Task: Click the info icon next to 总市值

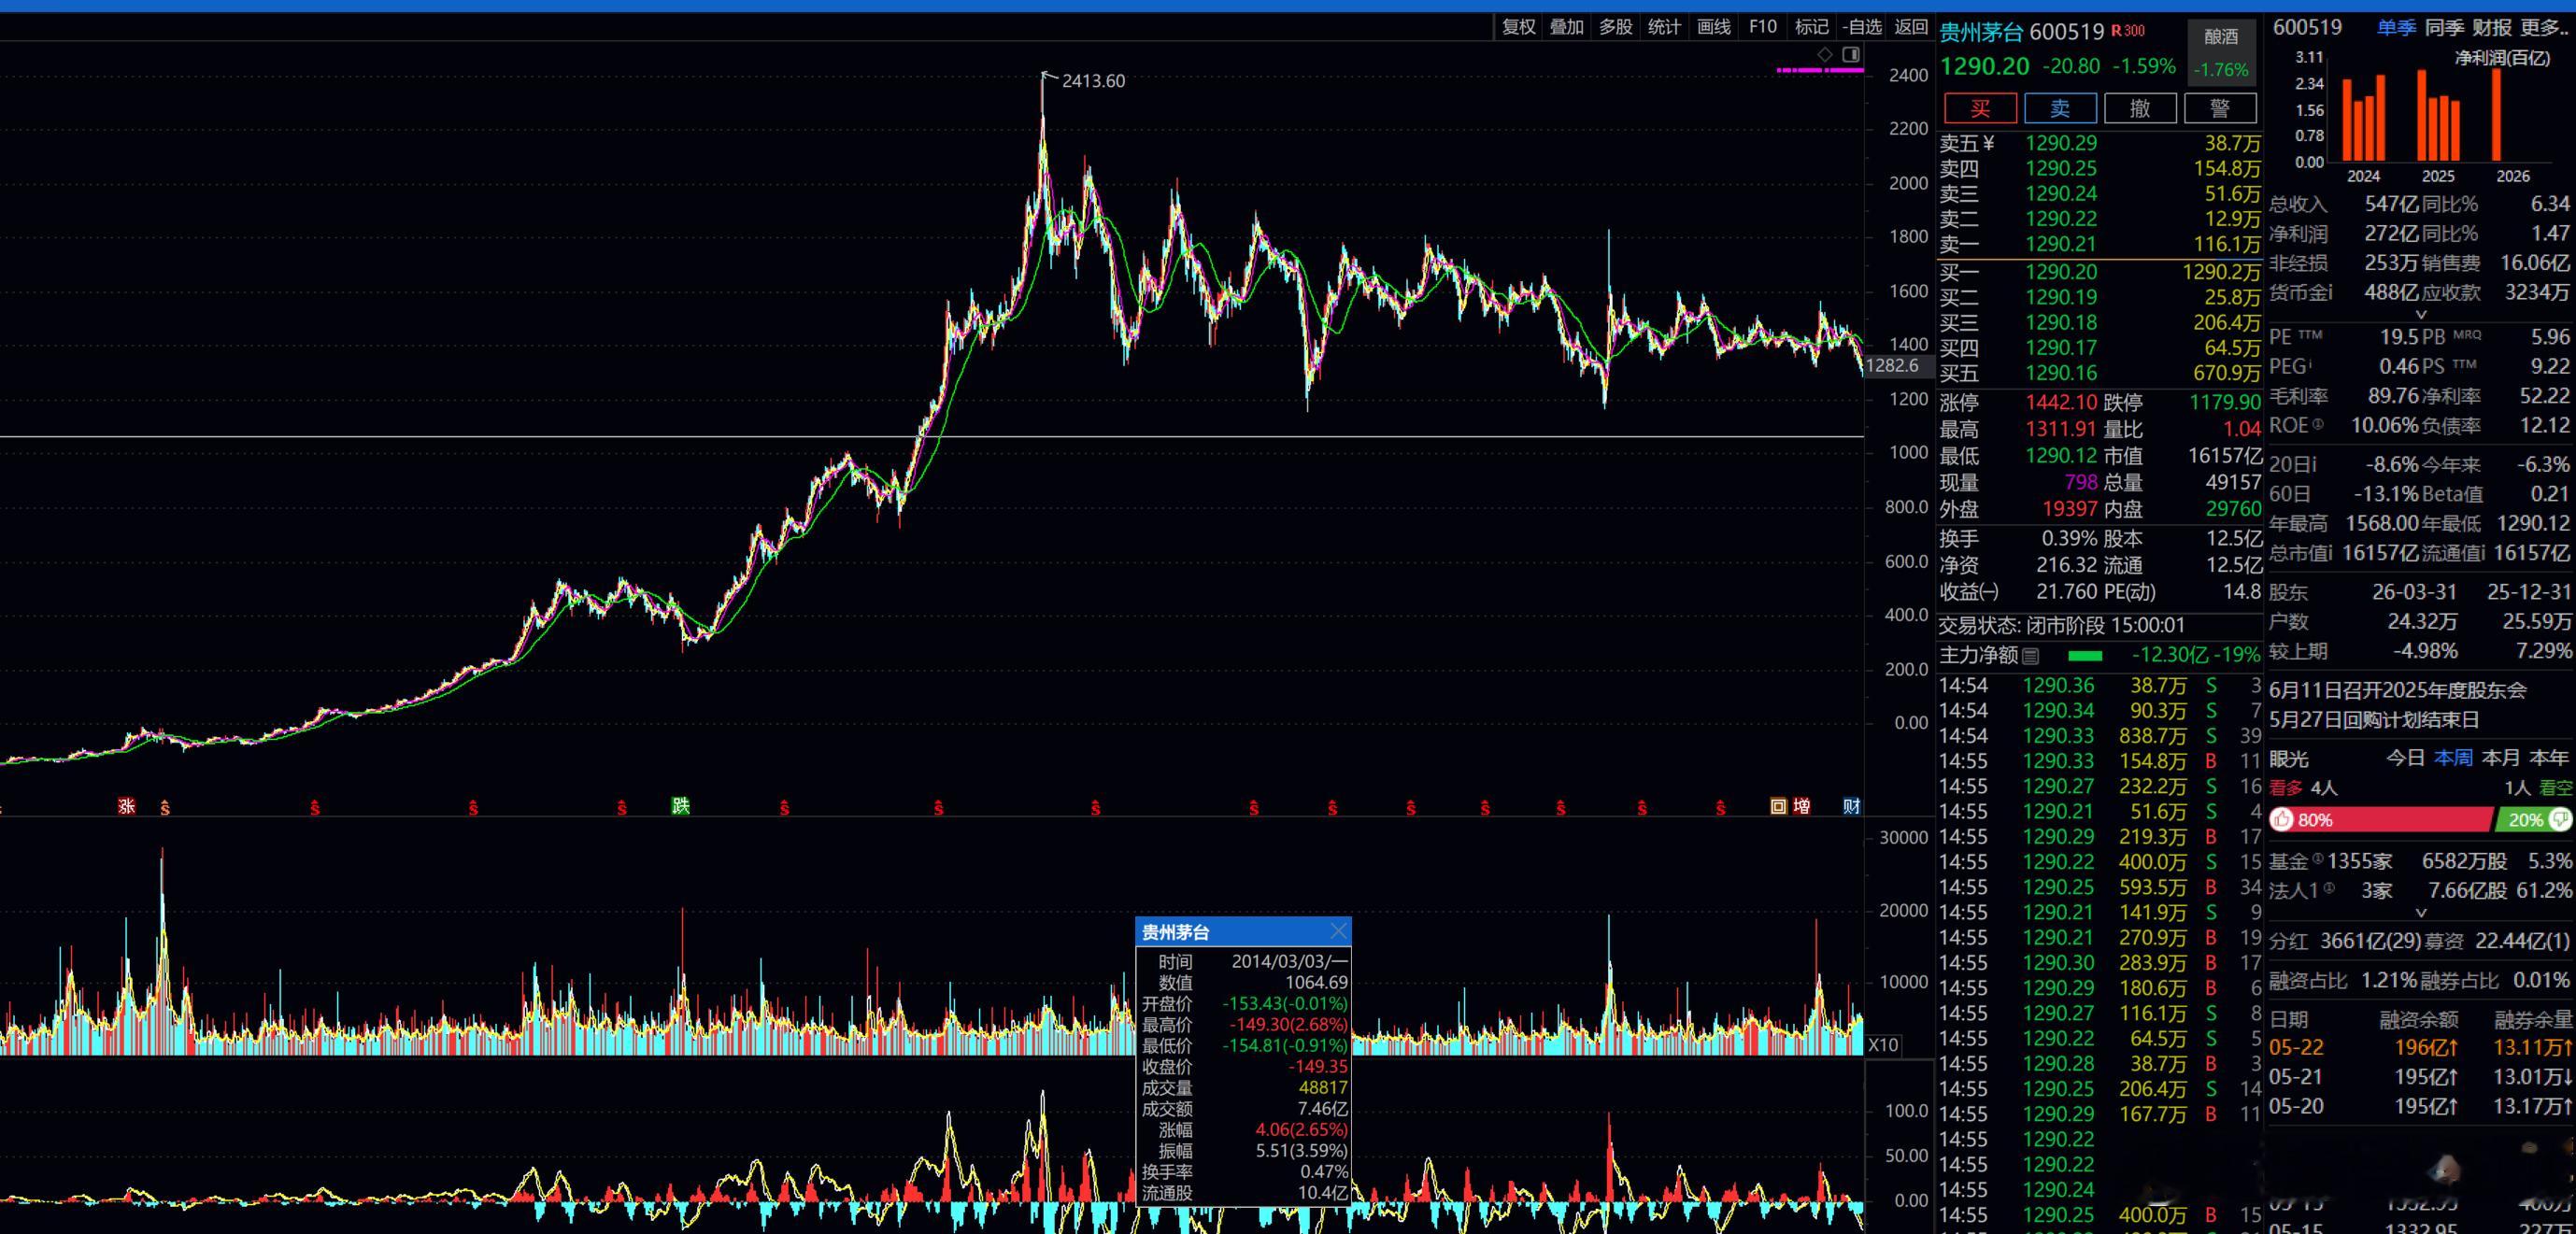Action: coord(2329,552)
